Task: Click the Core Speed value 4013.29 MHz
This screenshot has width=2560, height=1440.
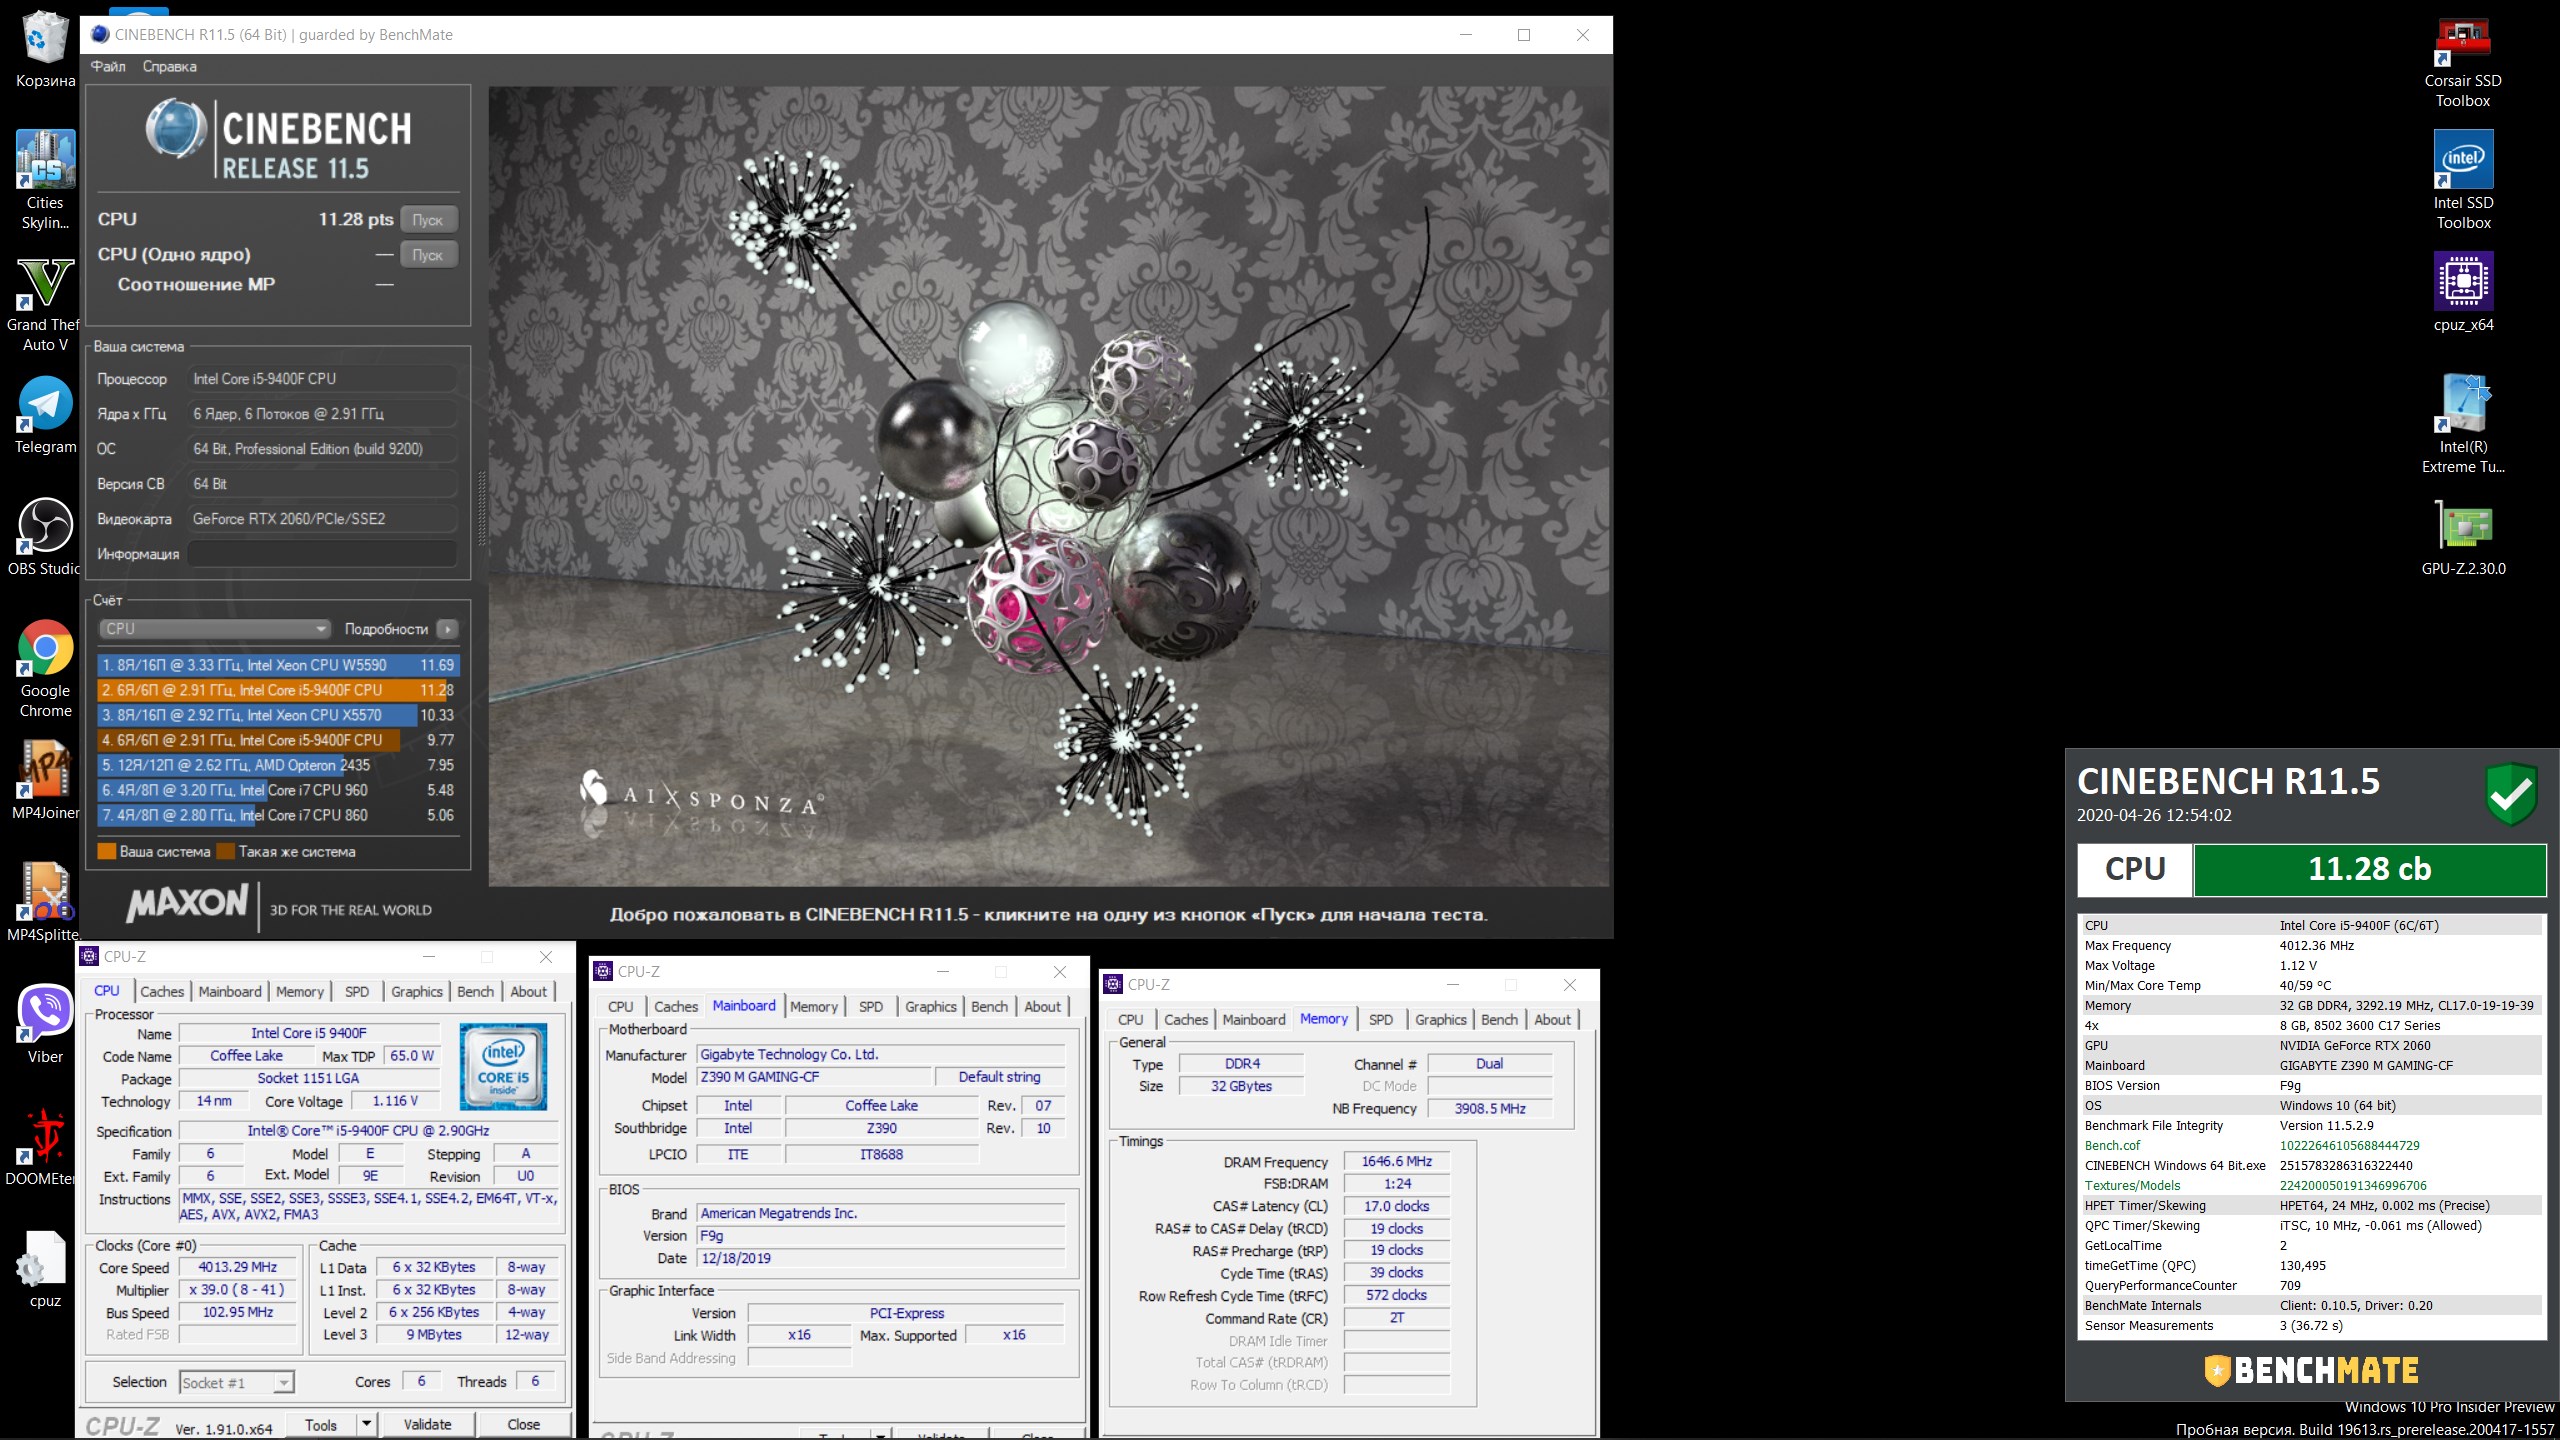Action: click(238, 1267)
